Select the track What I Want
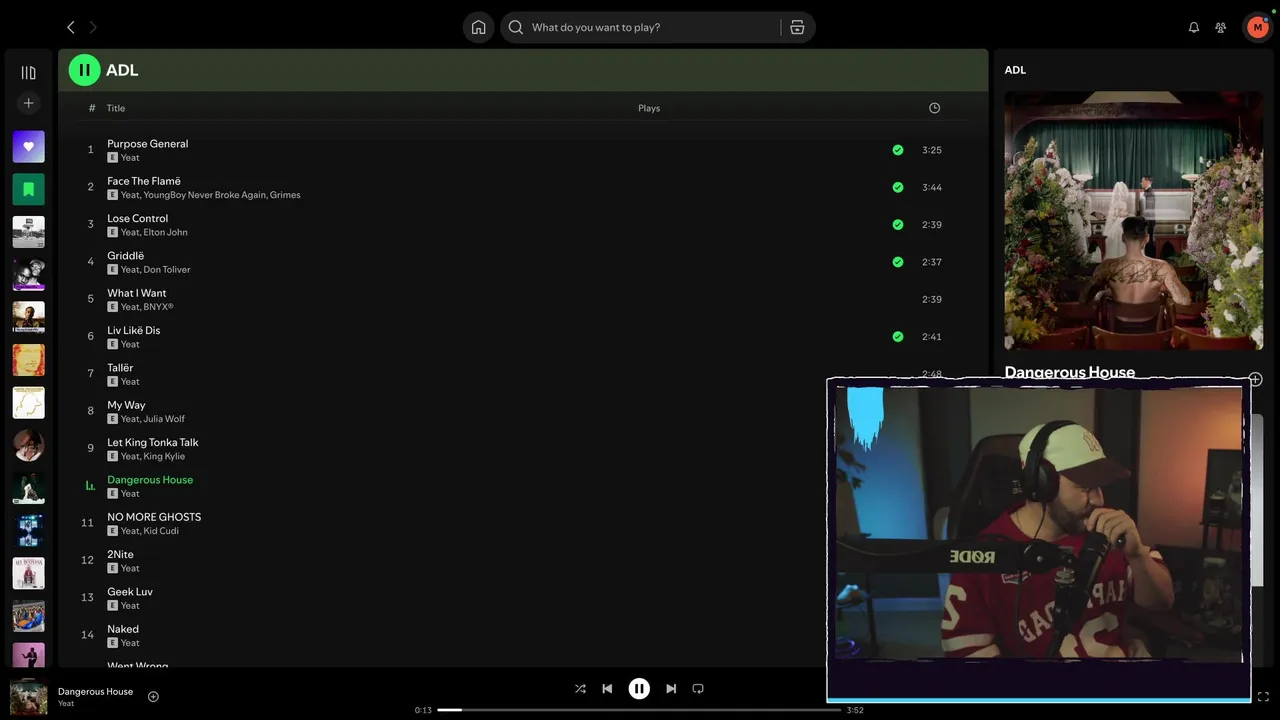Image resolution: width=1280 pixels, height=720 pixels. (136, 293)
